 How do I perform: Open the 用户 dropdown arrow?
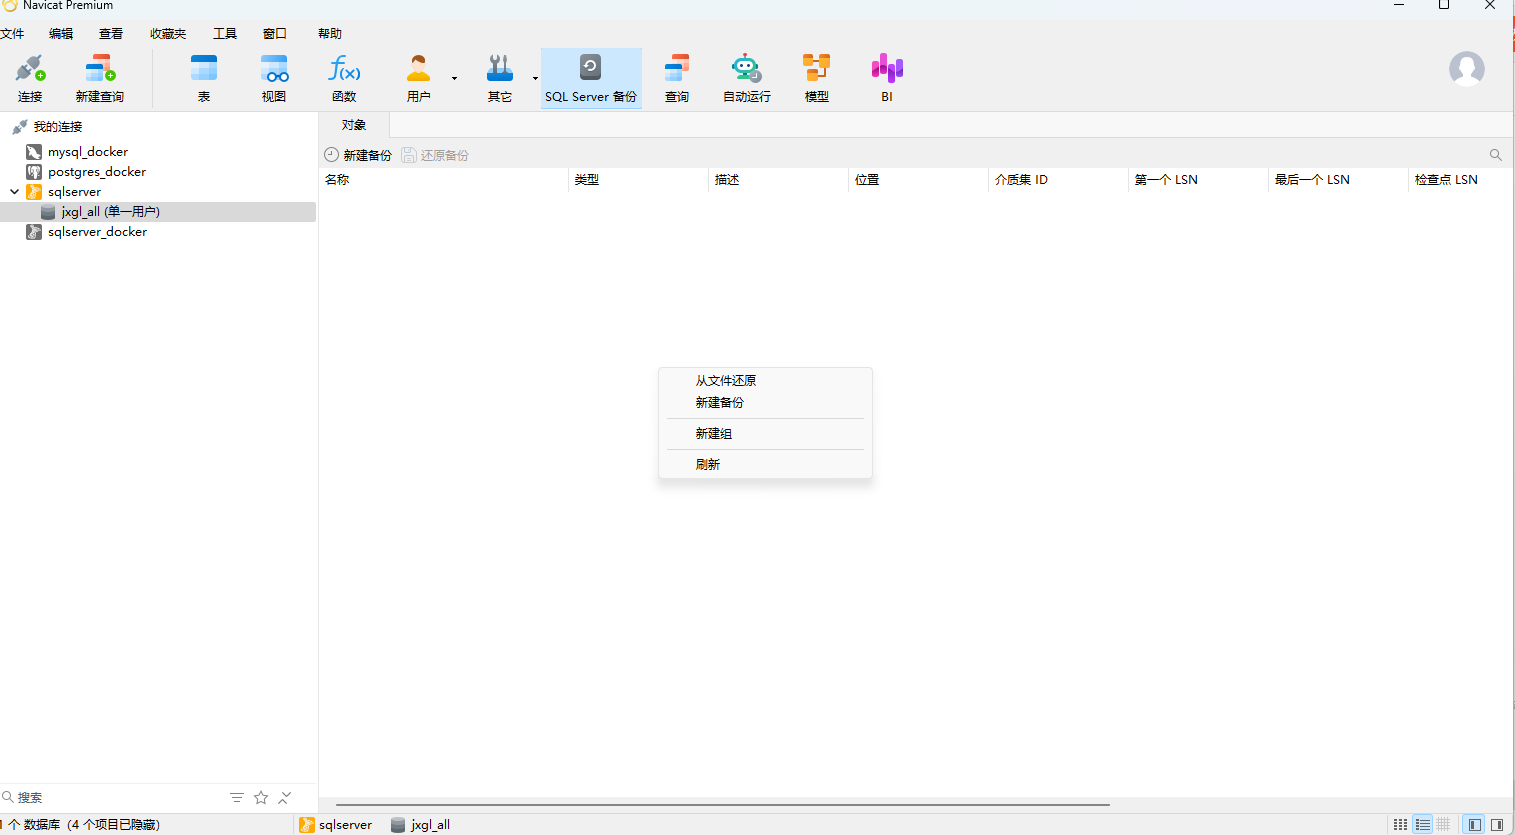(454, 78)
